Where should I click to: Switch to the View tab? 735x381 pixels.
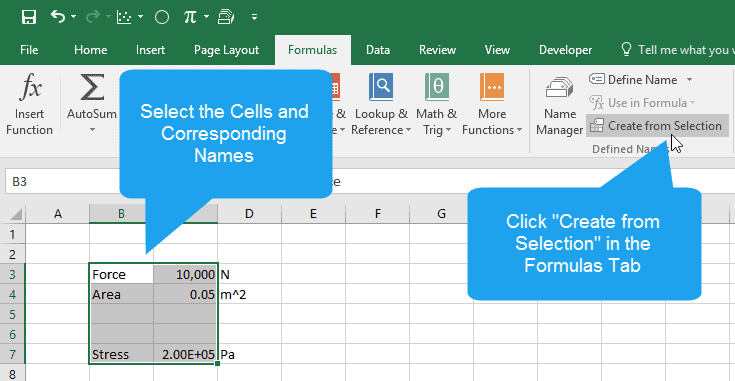(x=497, y=50)
